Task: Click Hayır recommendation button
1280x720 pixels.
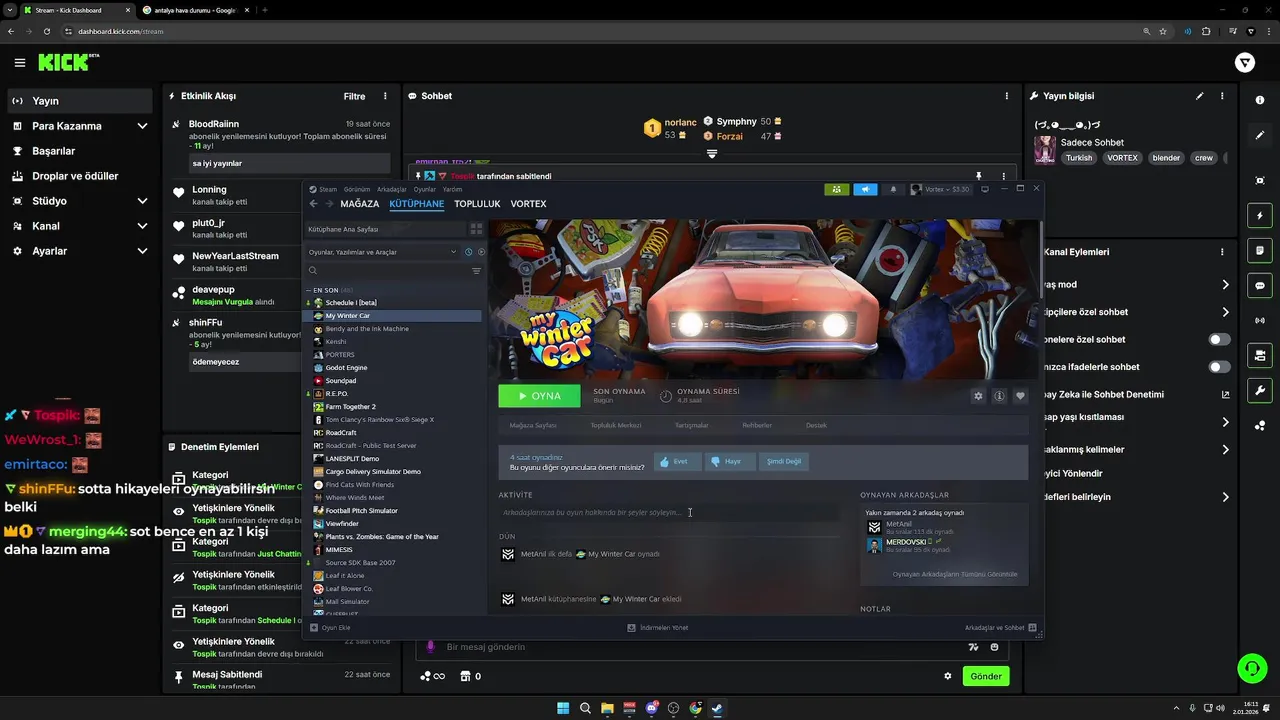Action: [x=729, y=462]
